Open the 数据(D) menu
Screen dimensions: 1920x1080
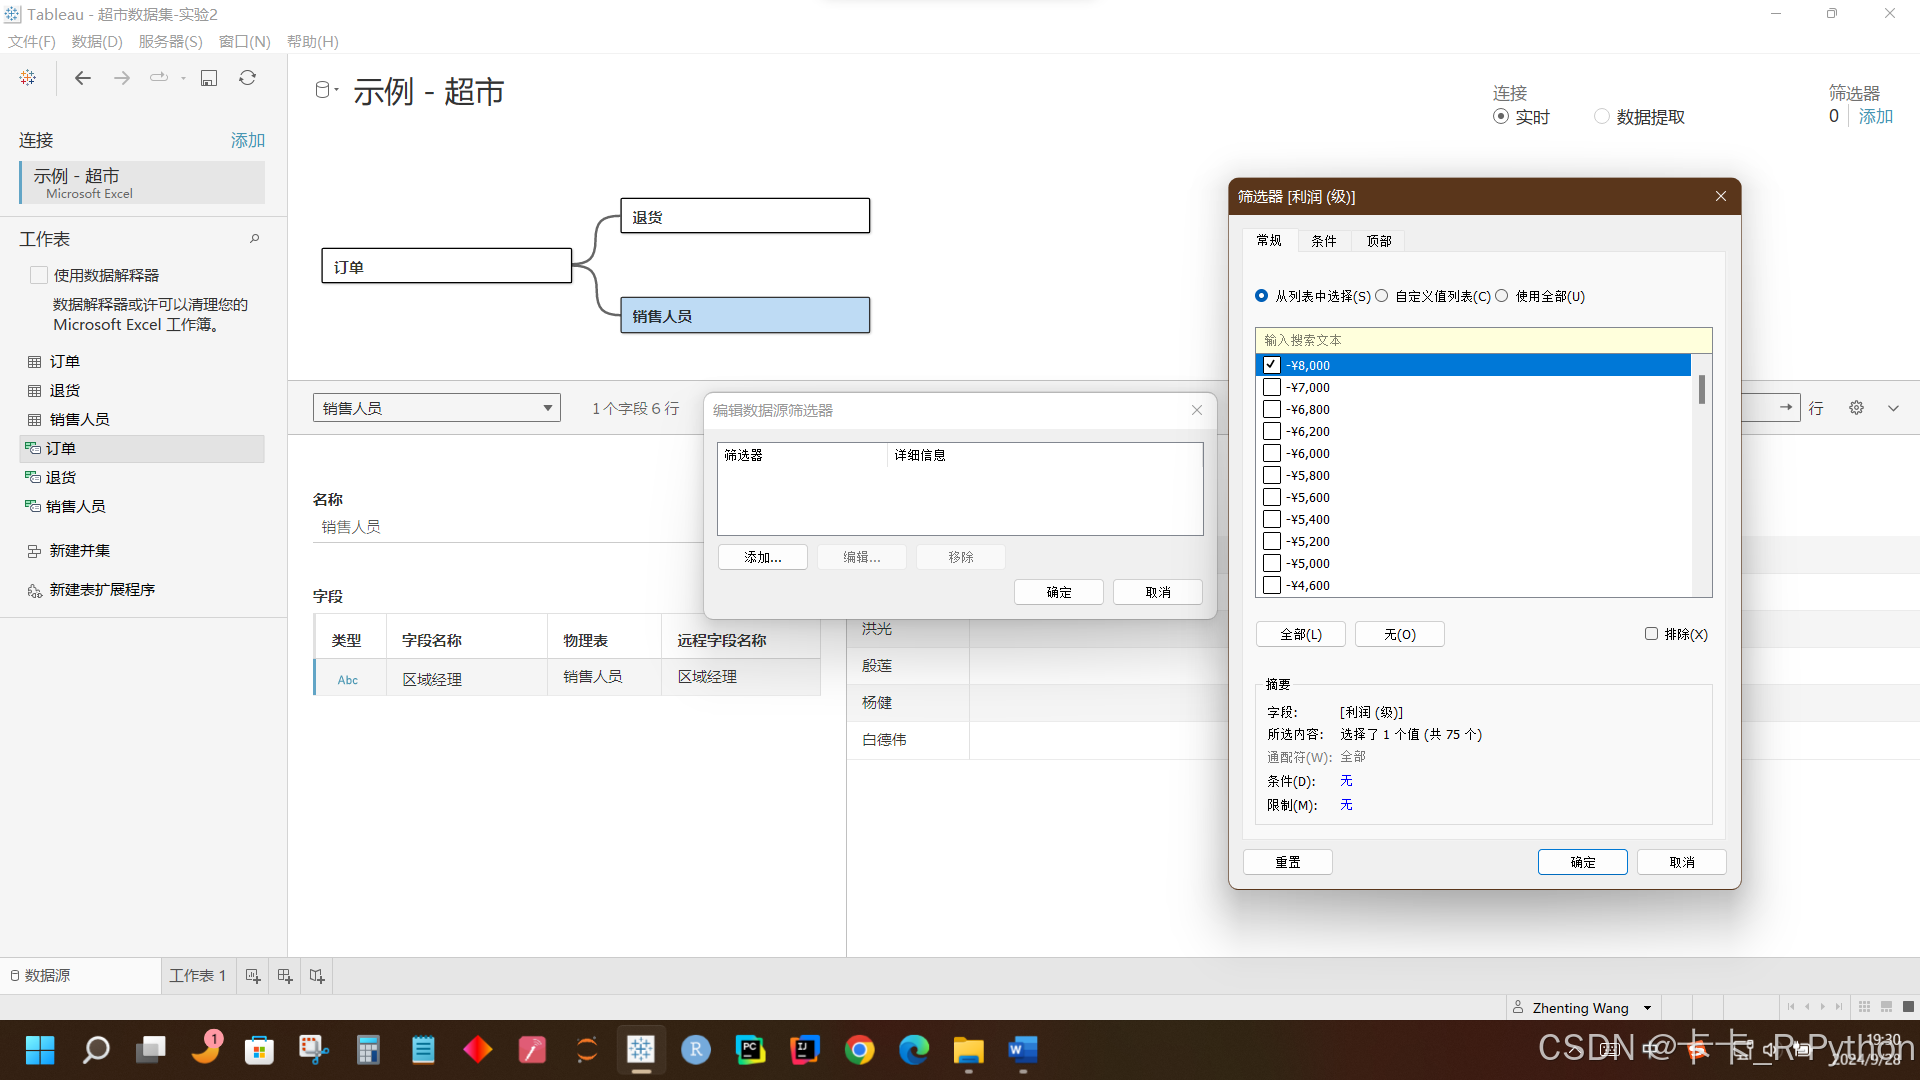[x=97, y=42]
